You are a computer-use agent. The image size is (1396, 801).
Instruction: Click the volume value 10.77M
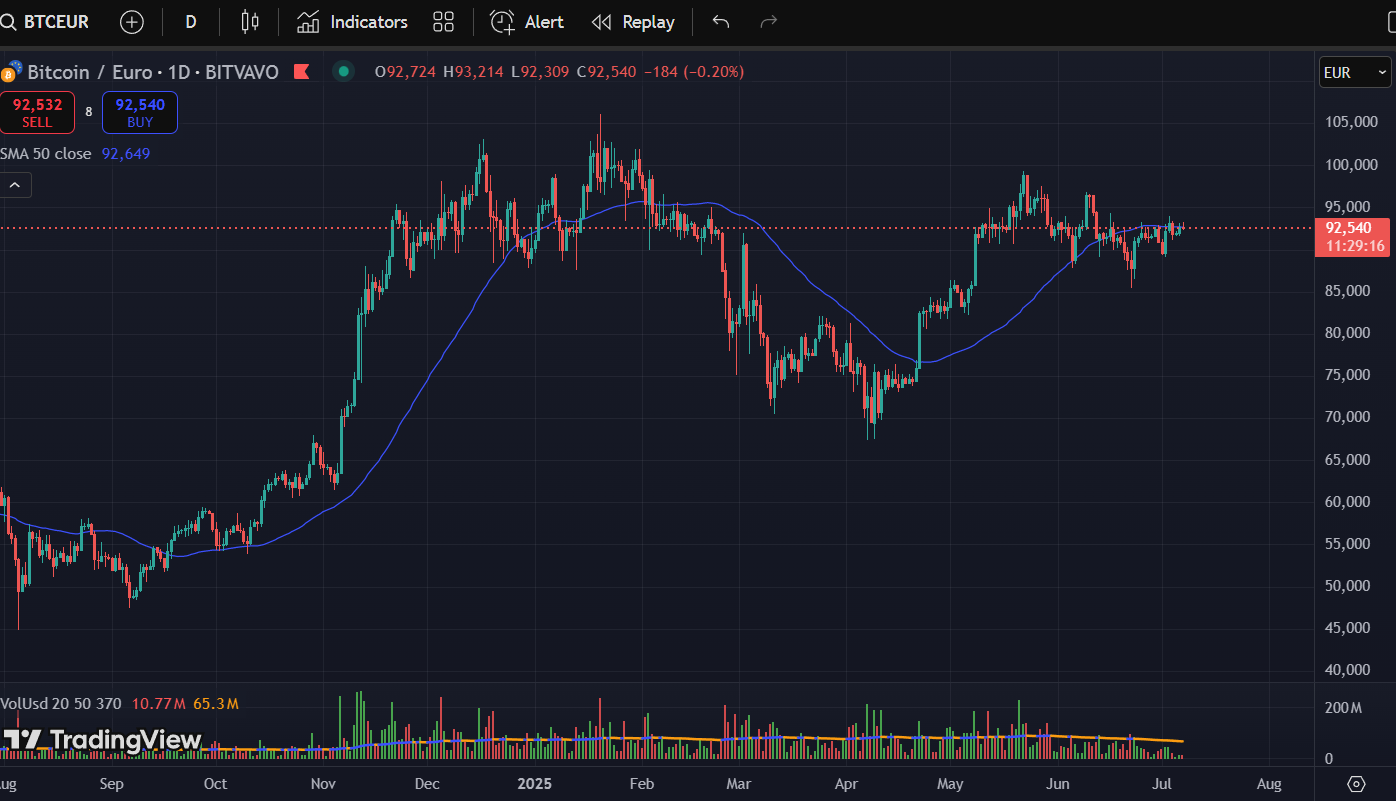point(159,704)
